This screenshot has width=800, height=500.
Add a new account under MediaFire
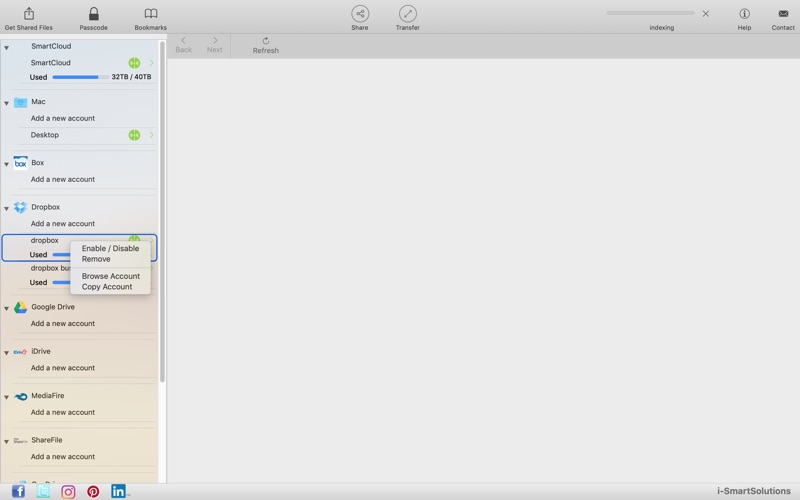(x=63, y=412)
